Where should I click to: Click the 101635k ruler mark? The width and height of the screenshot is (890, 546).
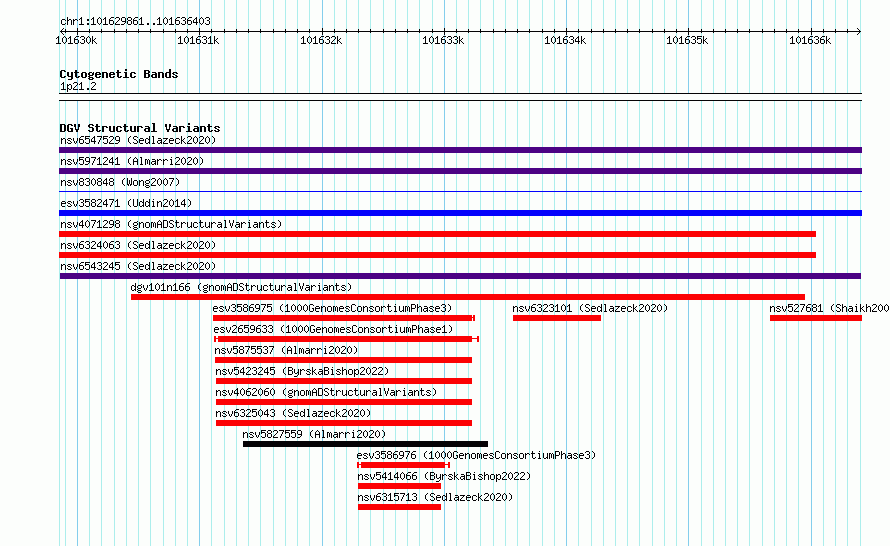point(687,40)
